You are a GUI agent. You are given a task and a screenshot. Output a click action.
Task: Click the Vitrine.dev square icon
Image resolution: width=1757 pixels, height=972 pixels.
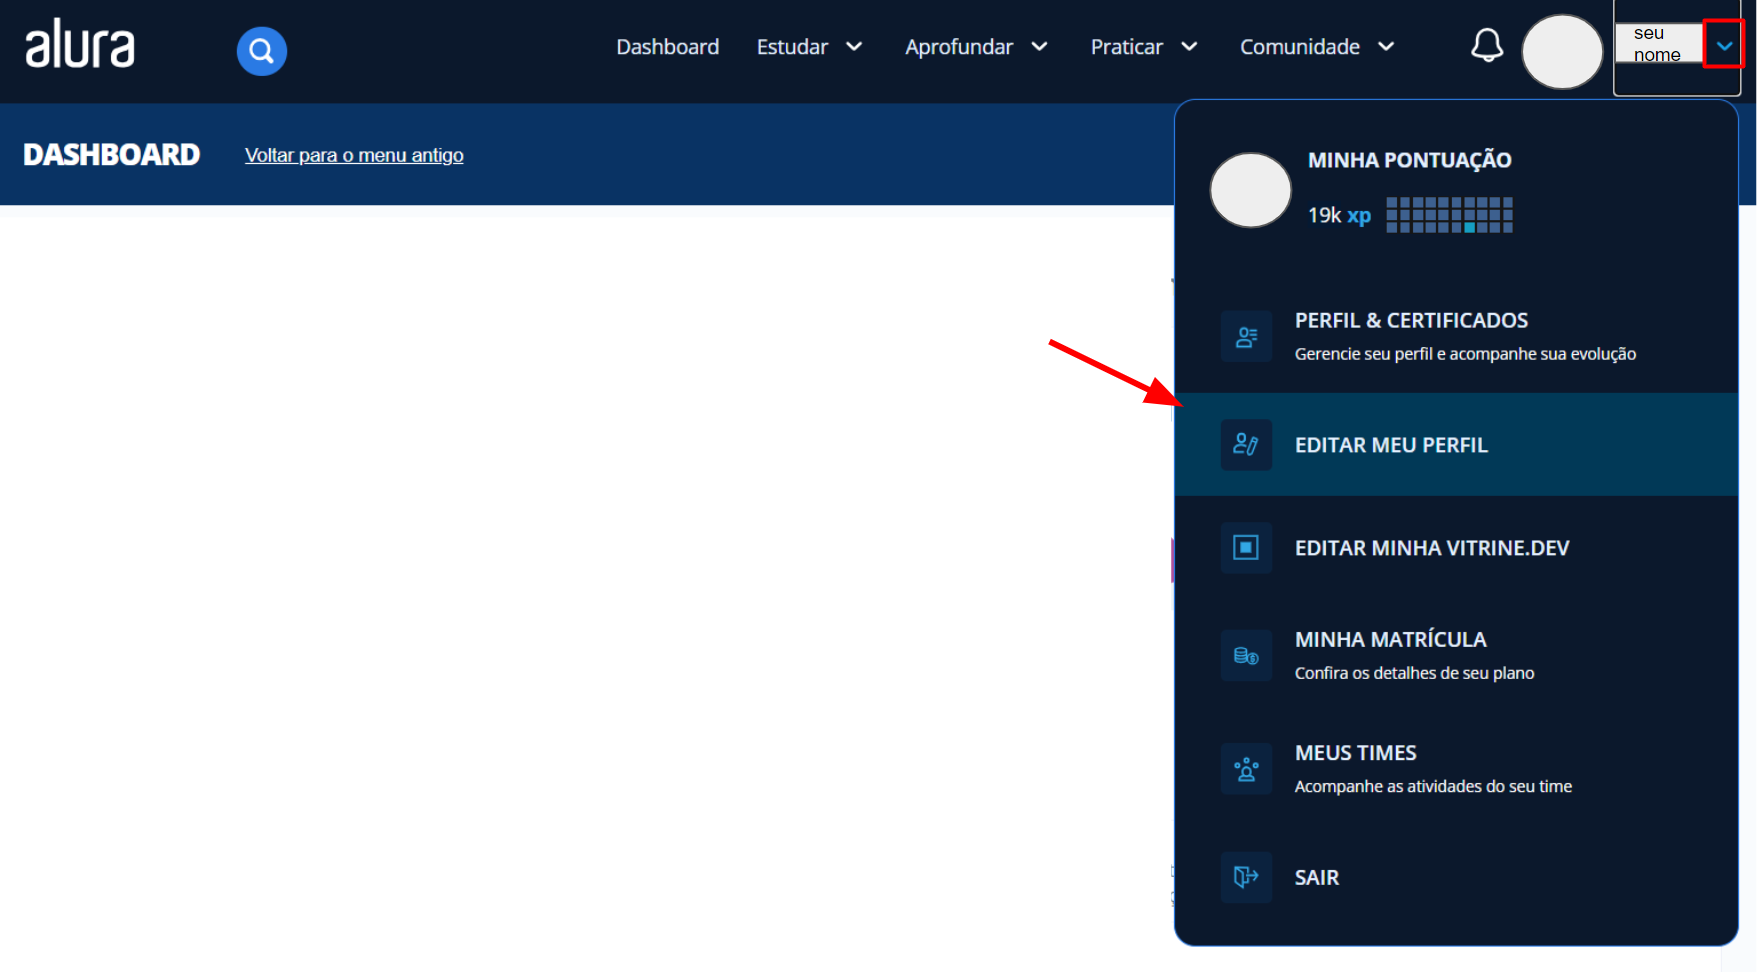(x=1245, y=548)
